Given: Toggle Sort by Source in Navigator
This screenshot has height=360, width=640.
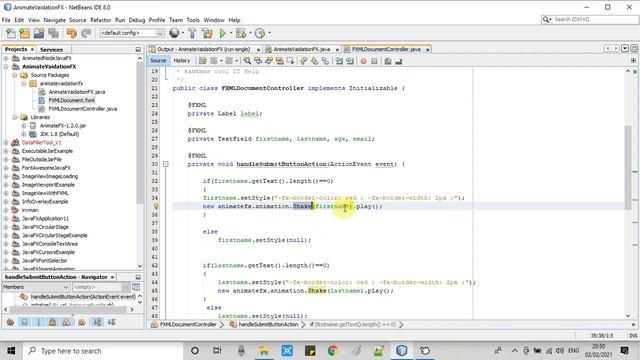Looking at the screenshot, I should [111, 322].
